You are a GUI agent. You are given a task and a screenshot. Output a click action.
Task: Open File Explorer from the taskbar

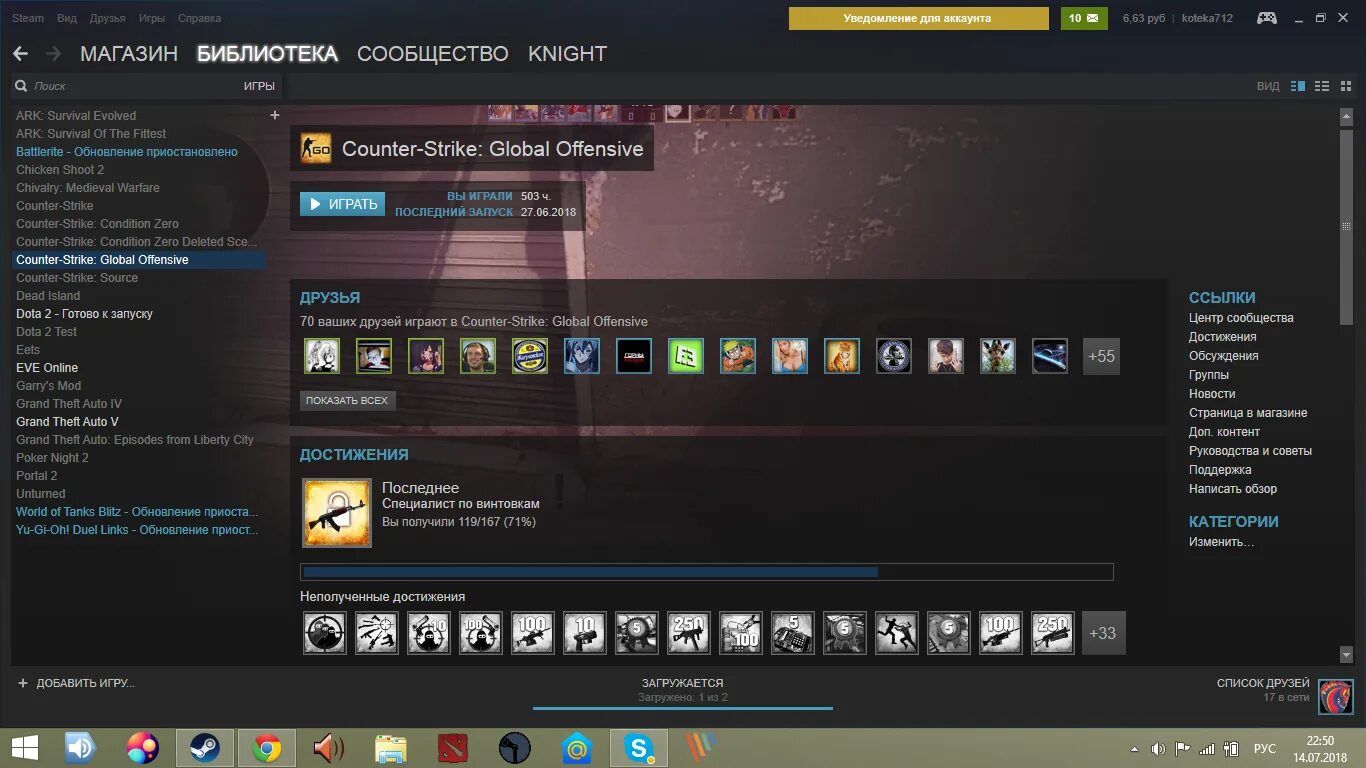click(391, 748)
